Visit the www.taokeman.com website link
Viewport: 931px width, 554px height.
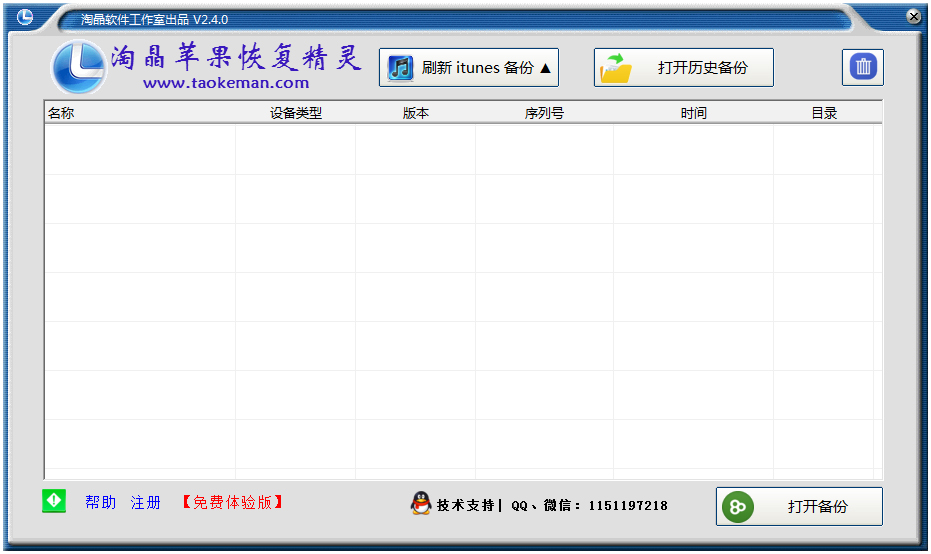click(x=226, y=83)
